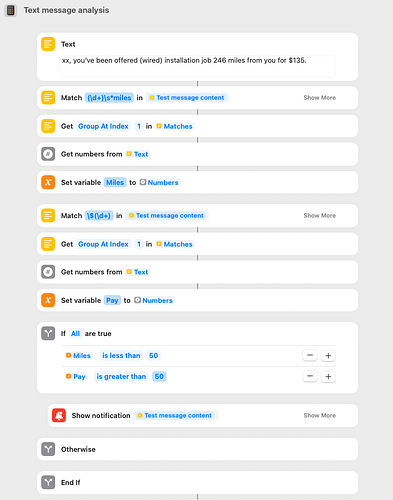Select Matches variable in first Get group
The width and height of the screenshot is (393, 500).
click(x=174, y=126)
